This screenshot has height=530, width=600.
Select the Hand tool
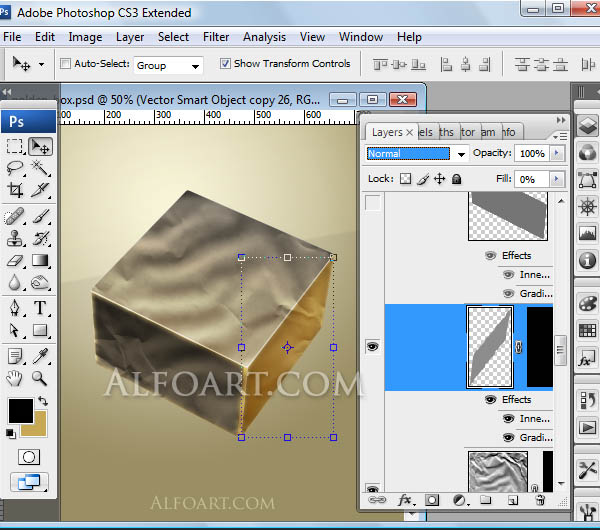[x=15, y=378]
